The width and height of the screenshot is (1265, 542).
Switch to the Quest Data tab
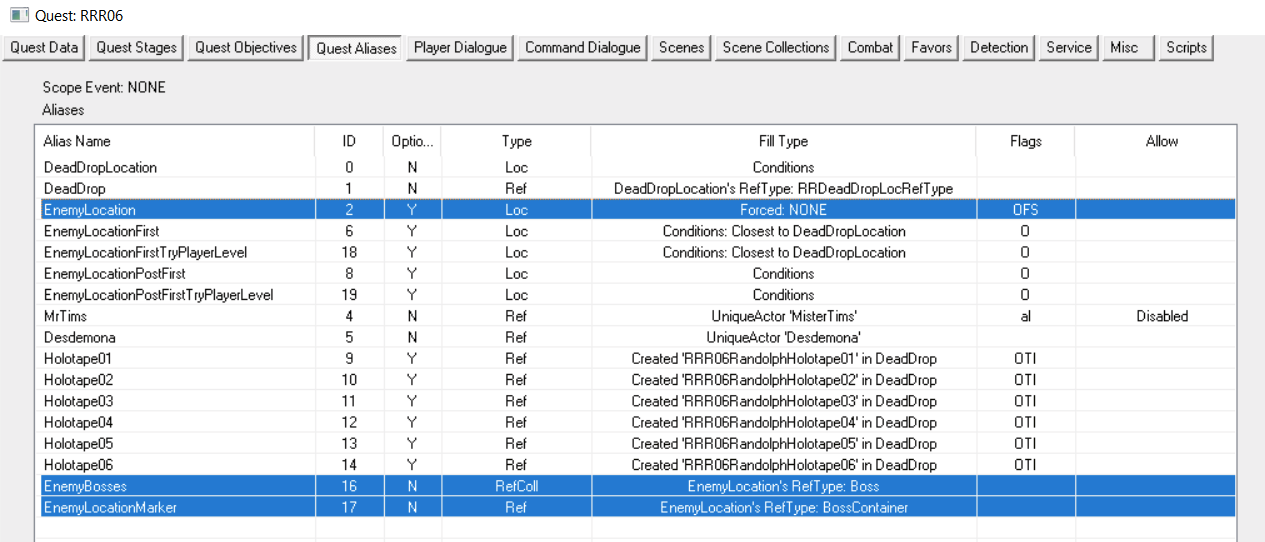click(x=44, y=47)
